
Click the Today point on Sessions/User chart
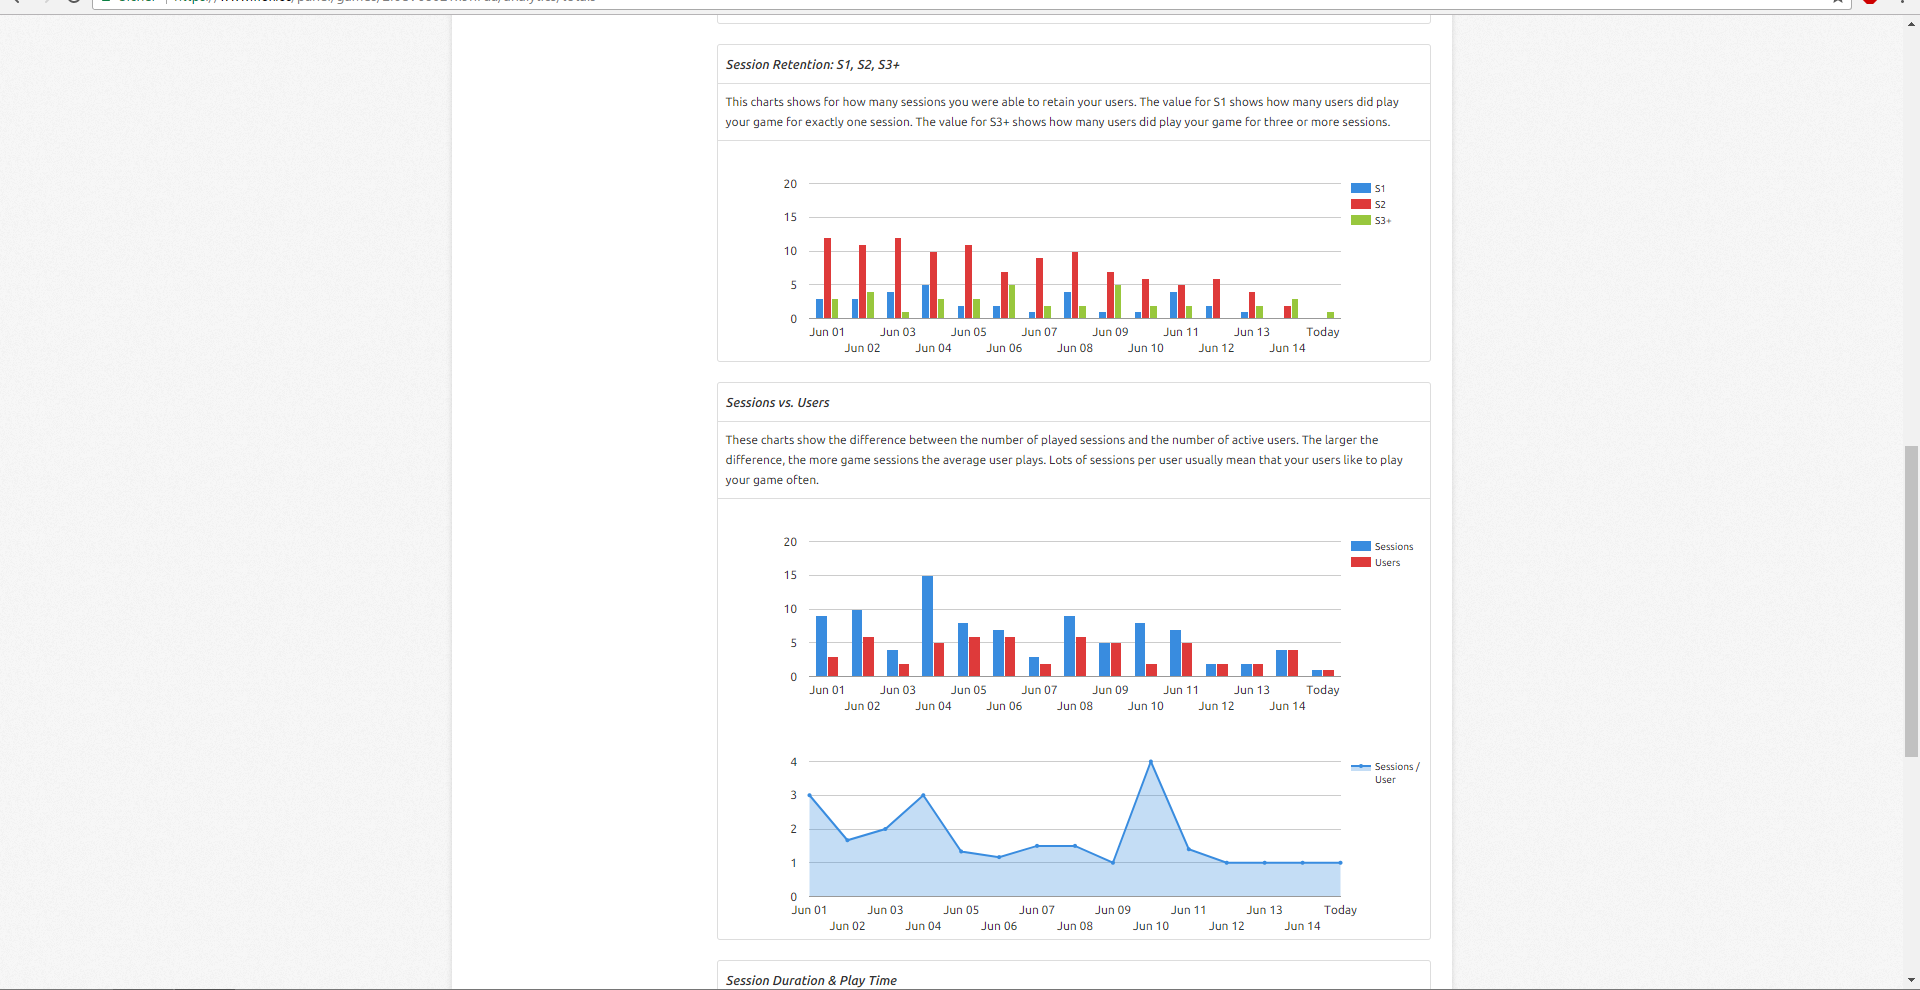(1339, 863)
